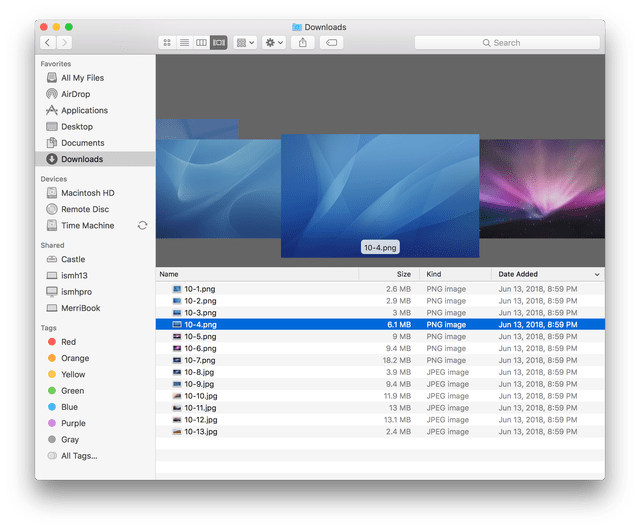Screen dimensions: 640x530
Task: Select Documents in the sidebar
Action: tap(82, 143)
